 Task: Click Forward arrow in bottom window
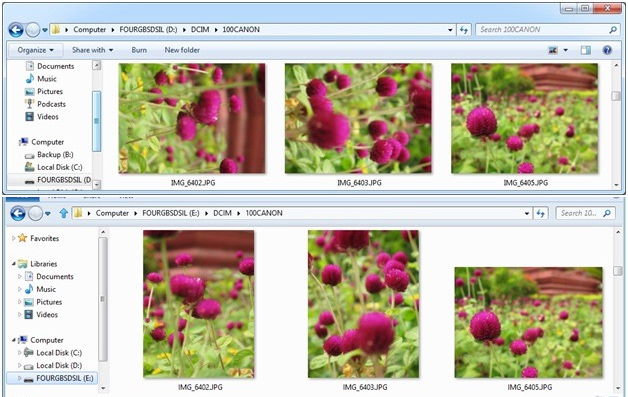coord(35,213)
